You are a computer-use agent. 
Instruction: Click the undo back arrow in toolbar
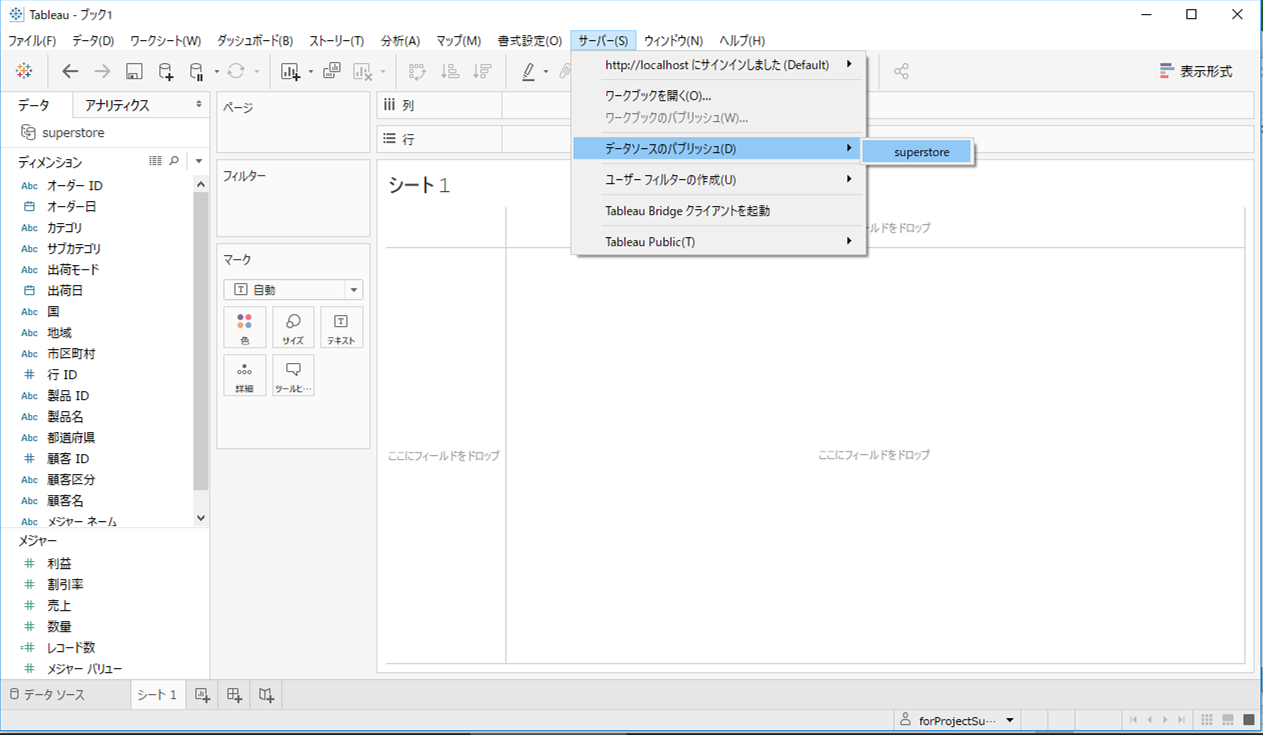(x=70, y=71)
